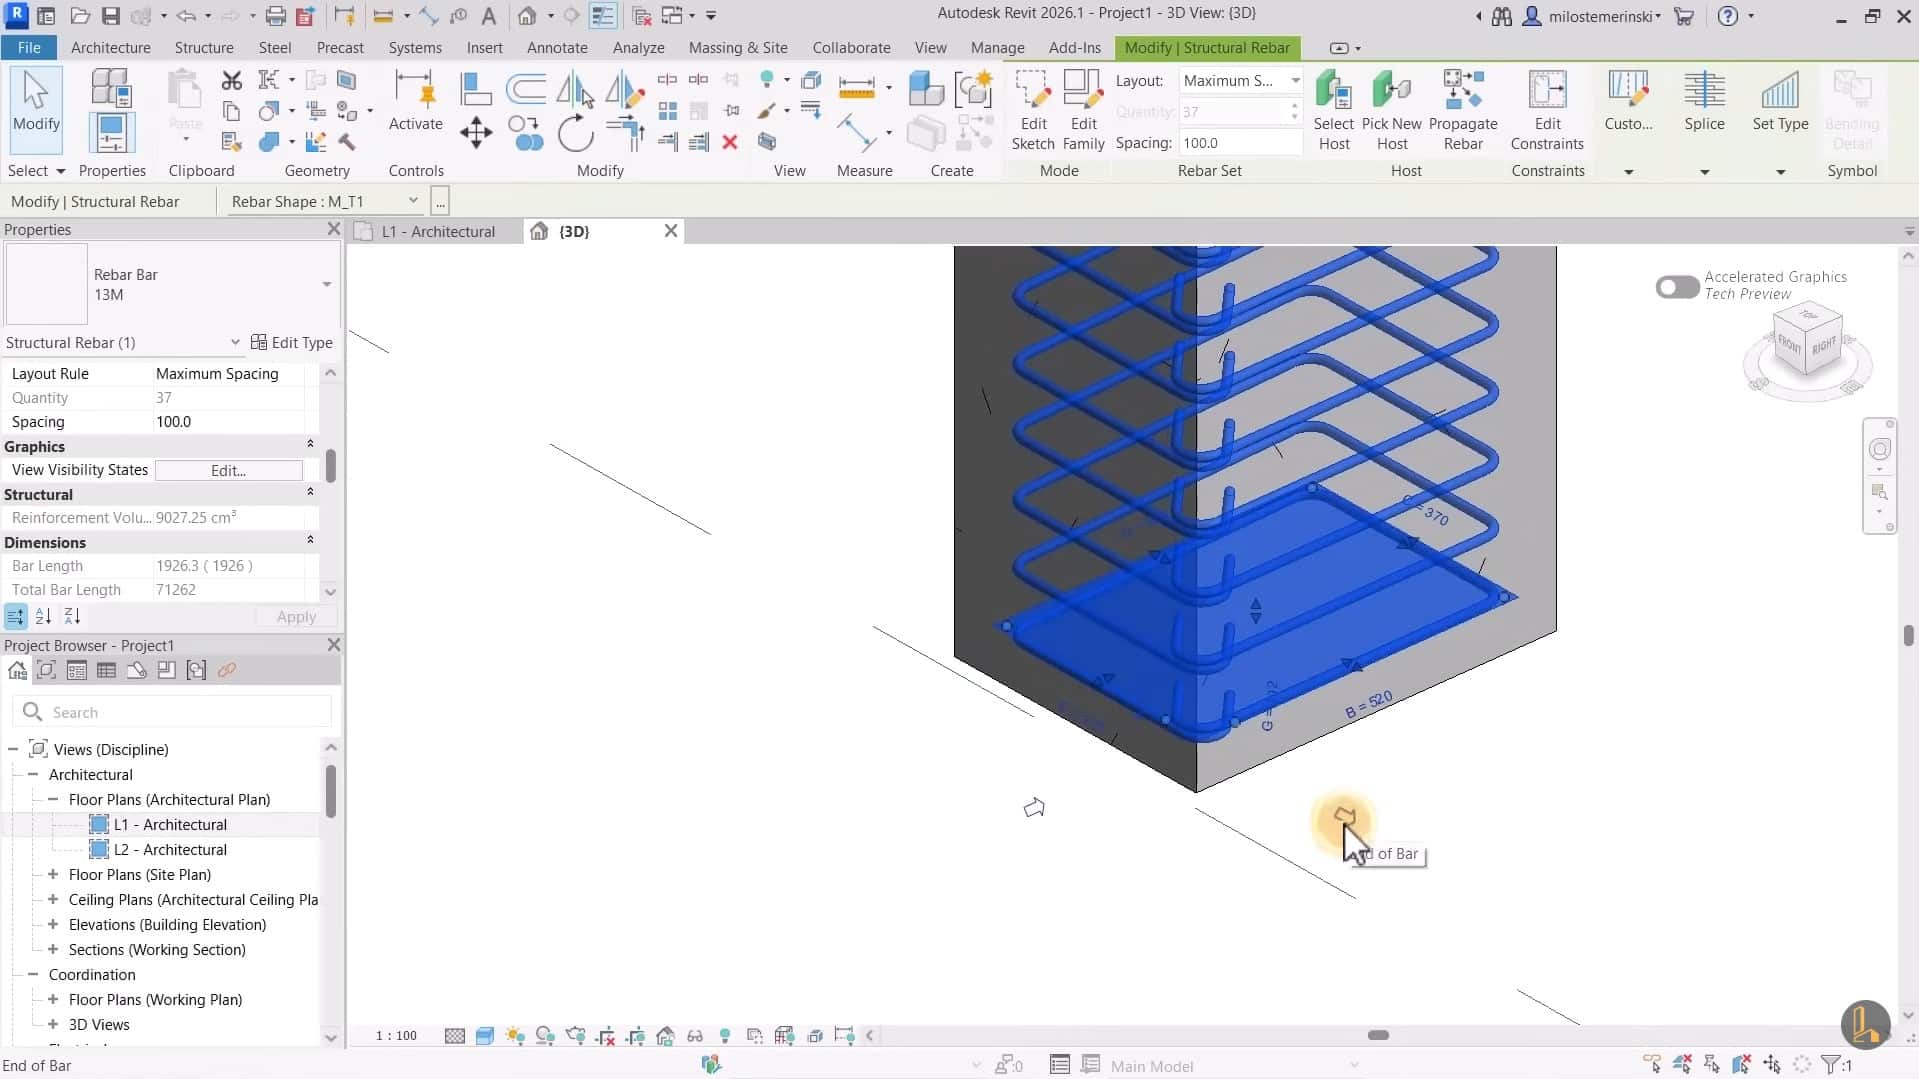Image resolution: width=1919 pixels, height=1079 pixels.
Task: Select the Rotate tool
Action: [576, 133]
